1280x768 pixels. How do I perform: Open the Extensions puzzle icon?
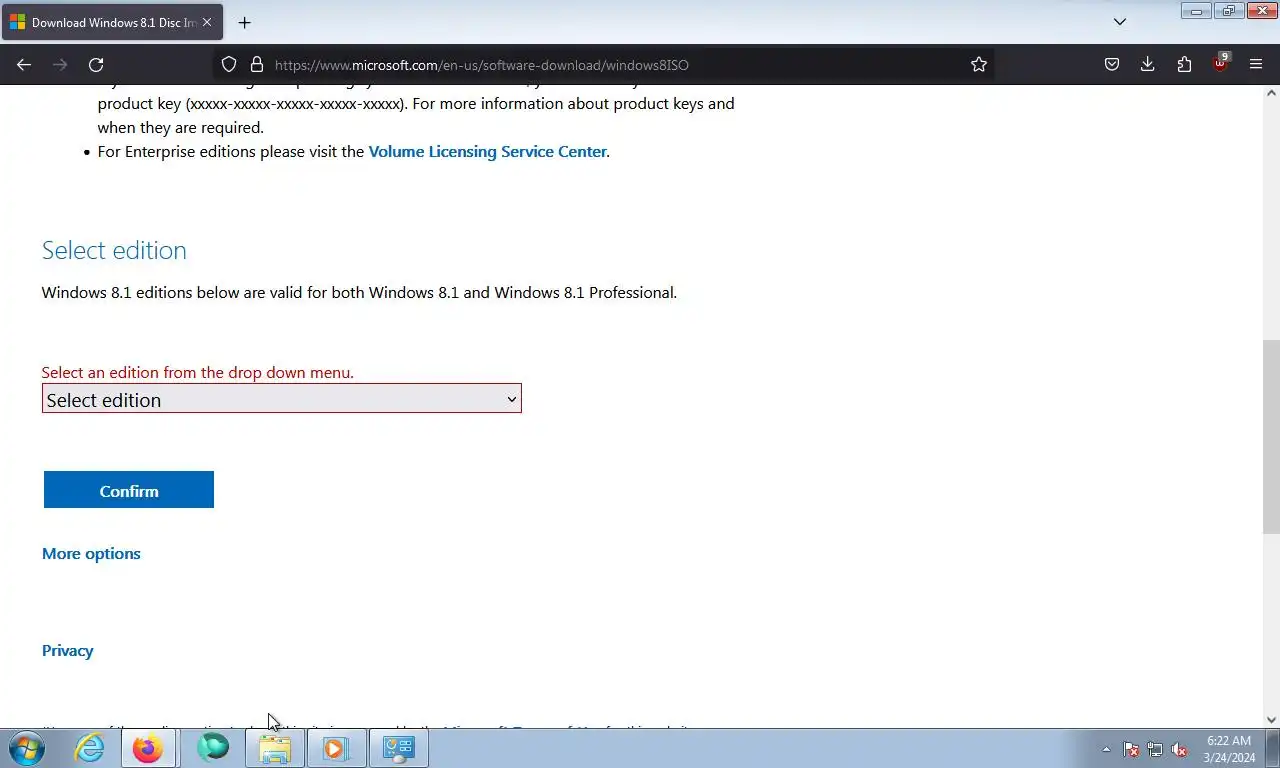tap(1184, 64)
